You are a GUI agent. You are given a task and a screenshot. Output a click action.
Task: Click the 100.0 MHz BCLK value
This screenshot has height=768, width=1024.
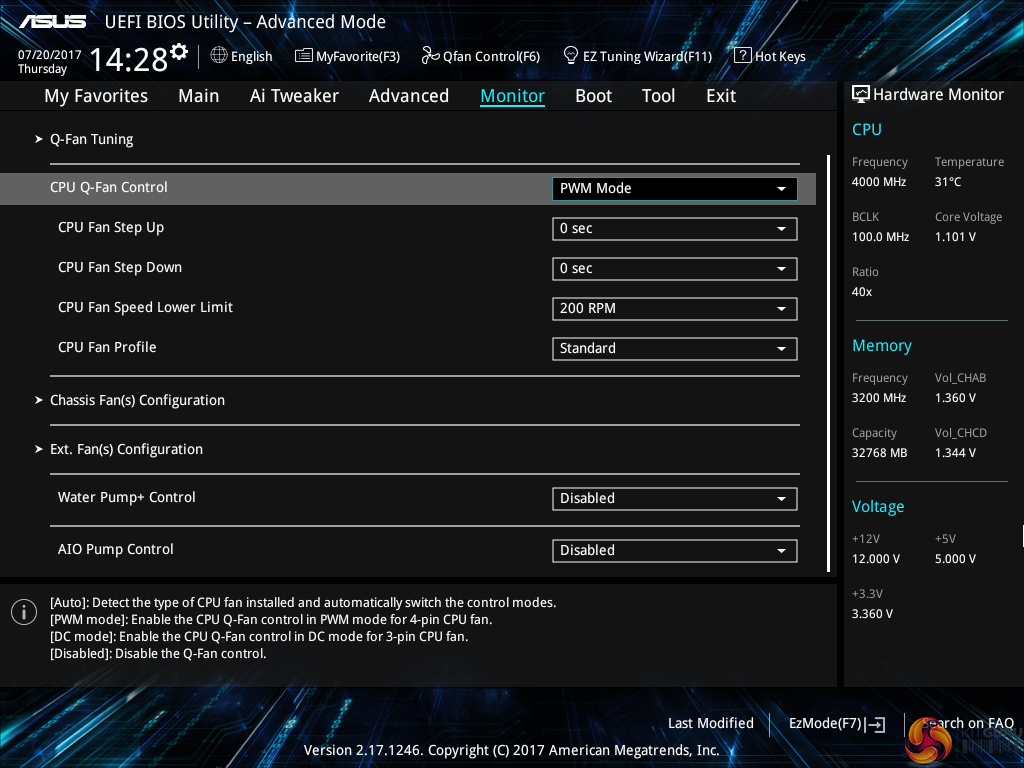(880, 237)
